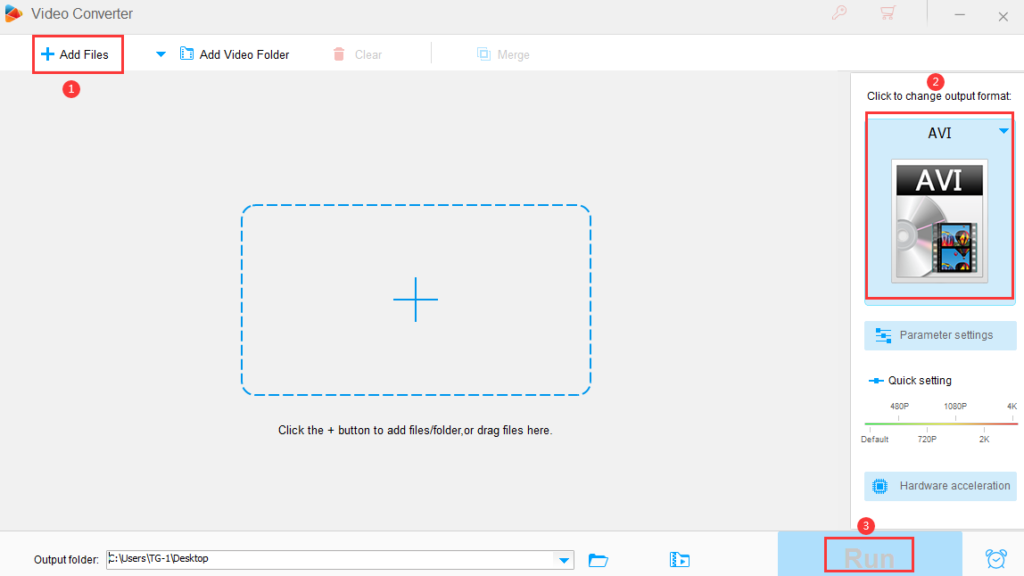The image size is (1024, 576).
Task: Click the 2K label on quality scale
Action: [x=984, y=440]
